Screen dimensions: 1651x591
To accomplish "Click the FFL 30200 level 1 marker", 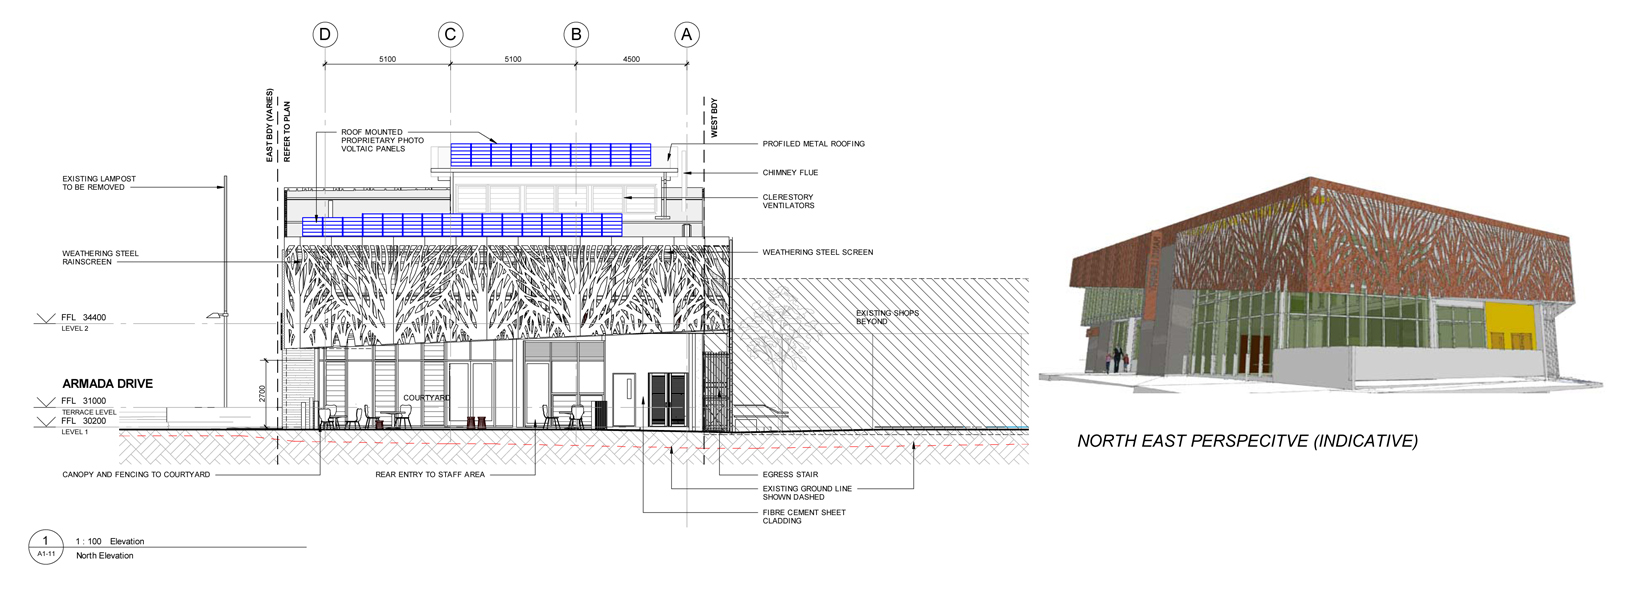I will 45,422.
